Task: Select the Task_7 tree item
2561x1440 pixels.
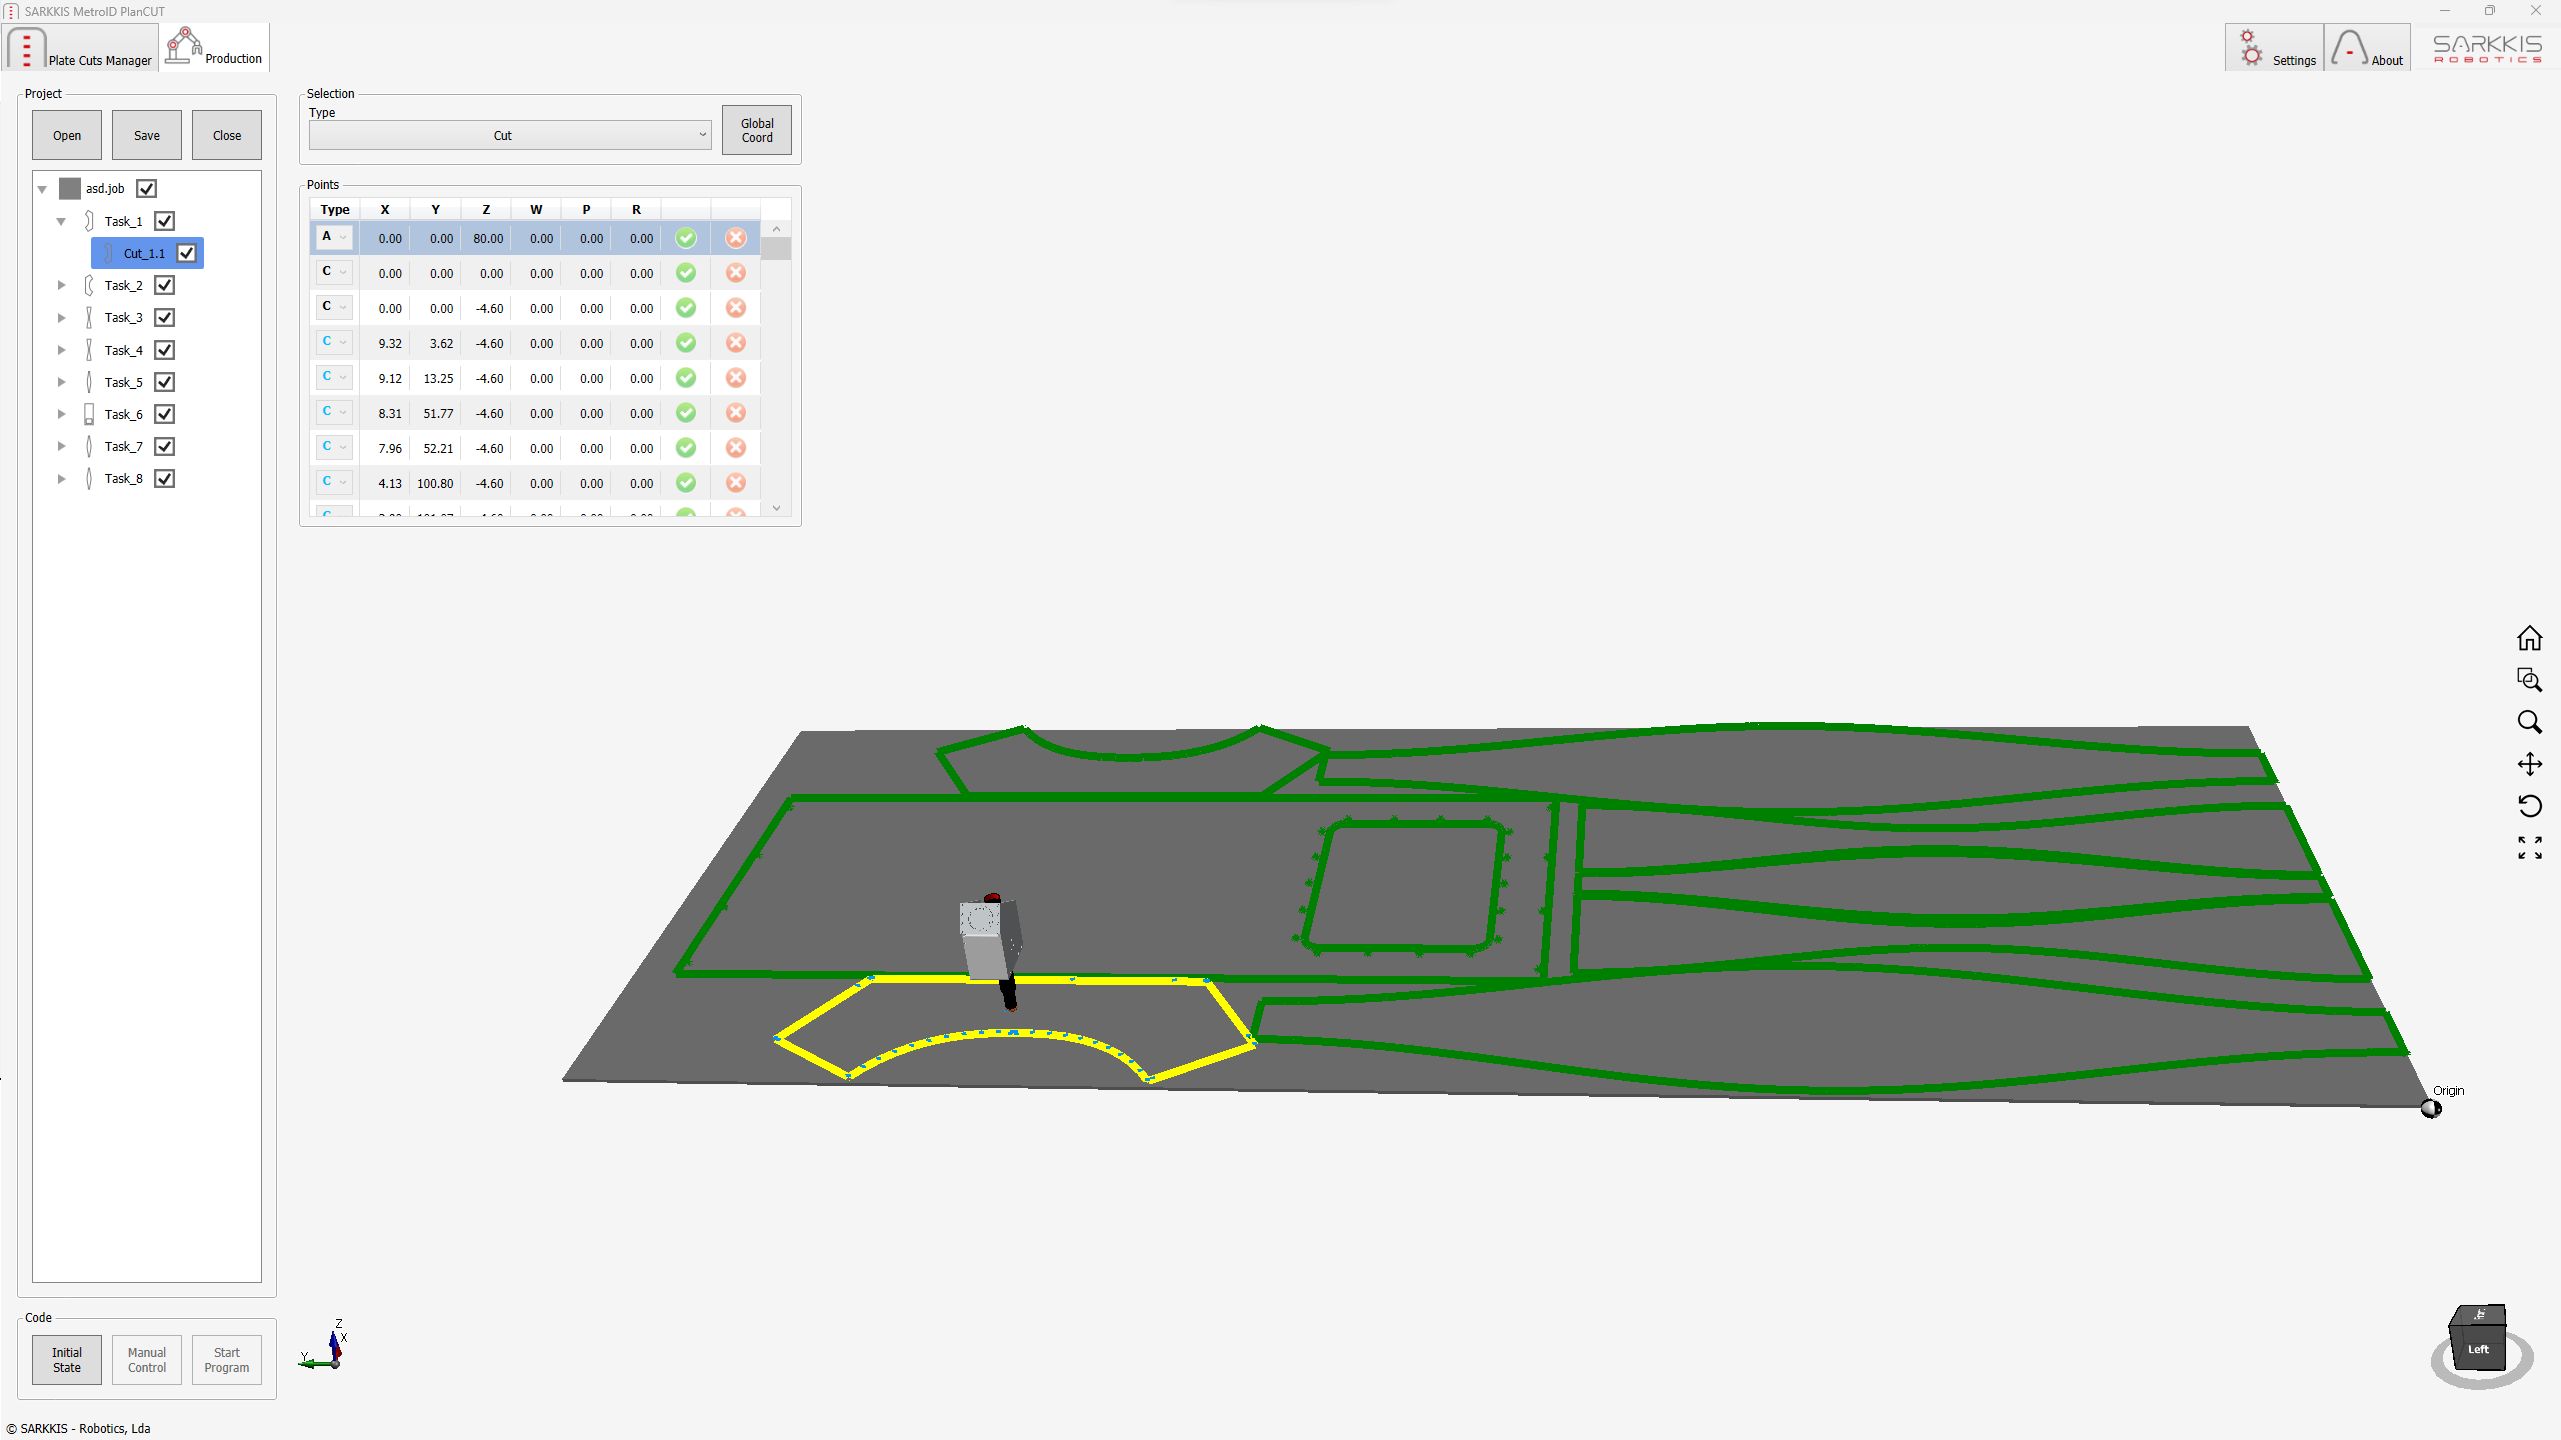Action: (x=123, y=446)
